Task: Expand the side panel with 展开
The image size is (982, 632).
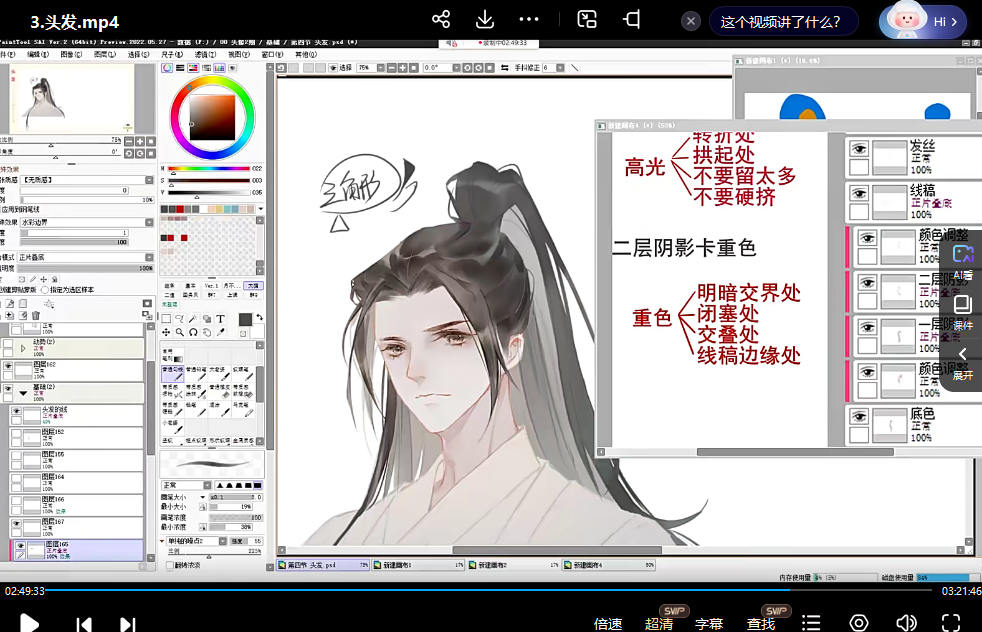Action: pyautogui.click(x=963, y=362)
